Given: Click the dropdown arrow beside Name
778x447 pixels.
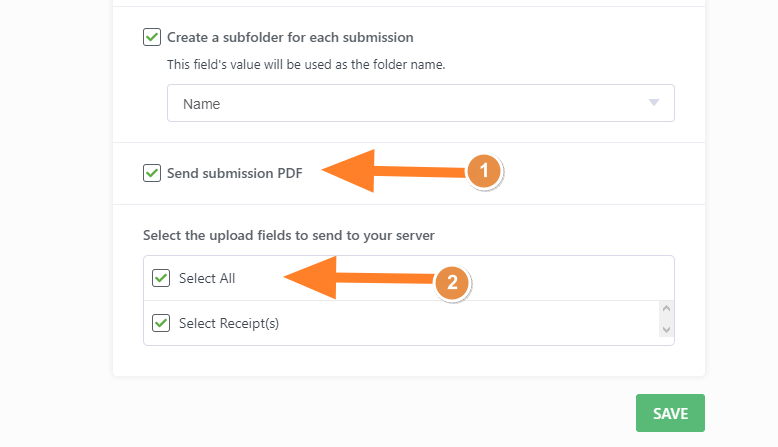Looking at the screenshot, I should coord(654,103).
